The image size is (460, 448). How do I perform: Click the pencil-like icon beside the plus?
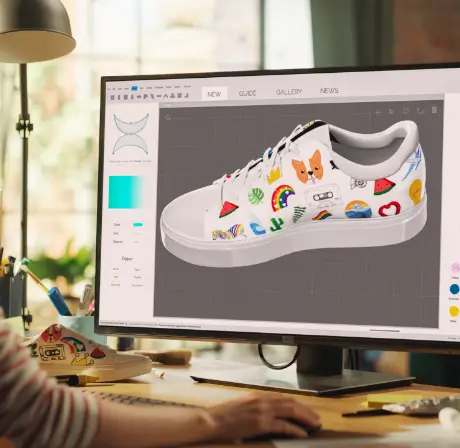pos(392,112)
